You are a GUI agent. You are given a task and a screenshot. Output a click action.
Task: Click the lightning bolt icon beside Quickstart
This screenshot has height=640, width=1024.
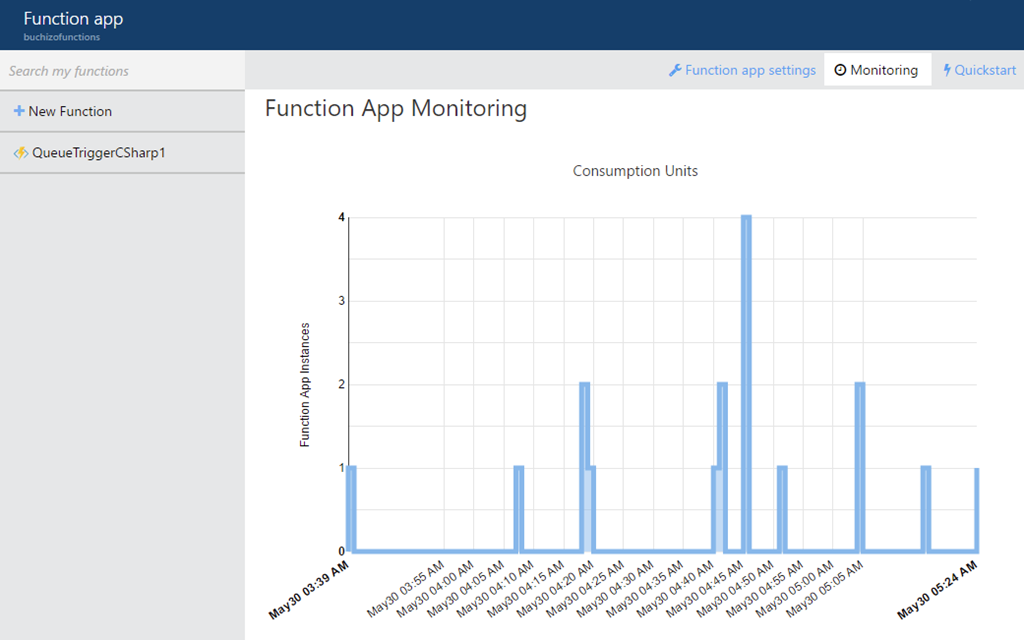pos(947,70)
